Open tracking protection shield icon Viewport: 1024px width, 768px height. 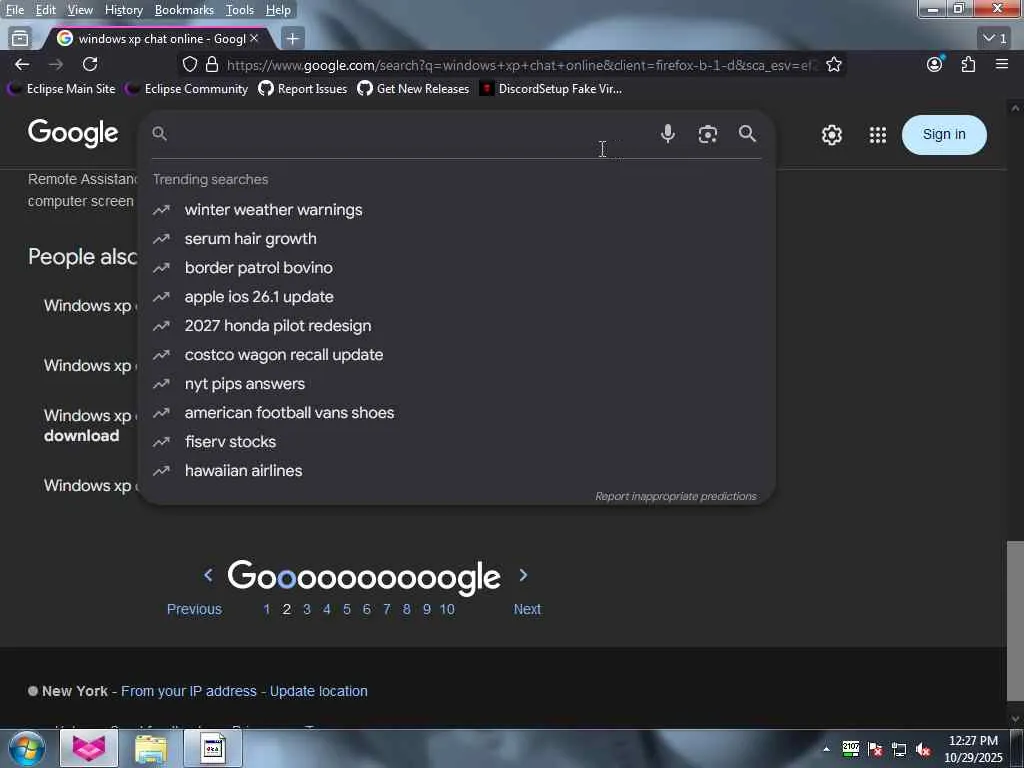(x=189, y=65)
